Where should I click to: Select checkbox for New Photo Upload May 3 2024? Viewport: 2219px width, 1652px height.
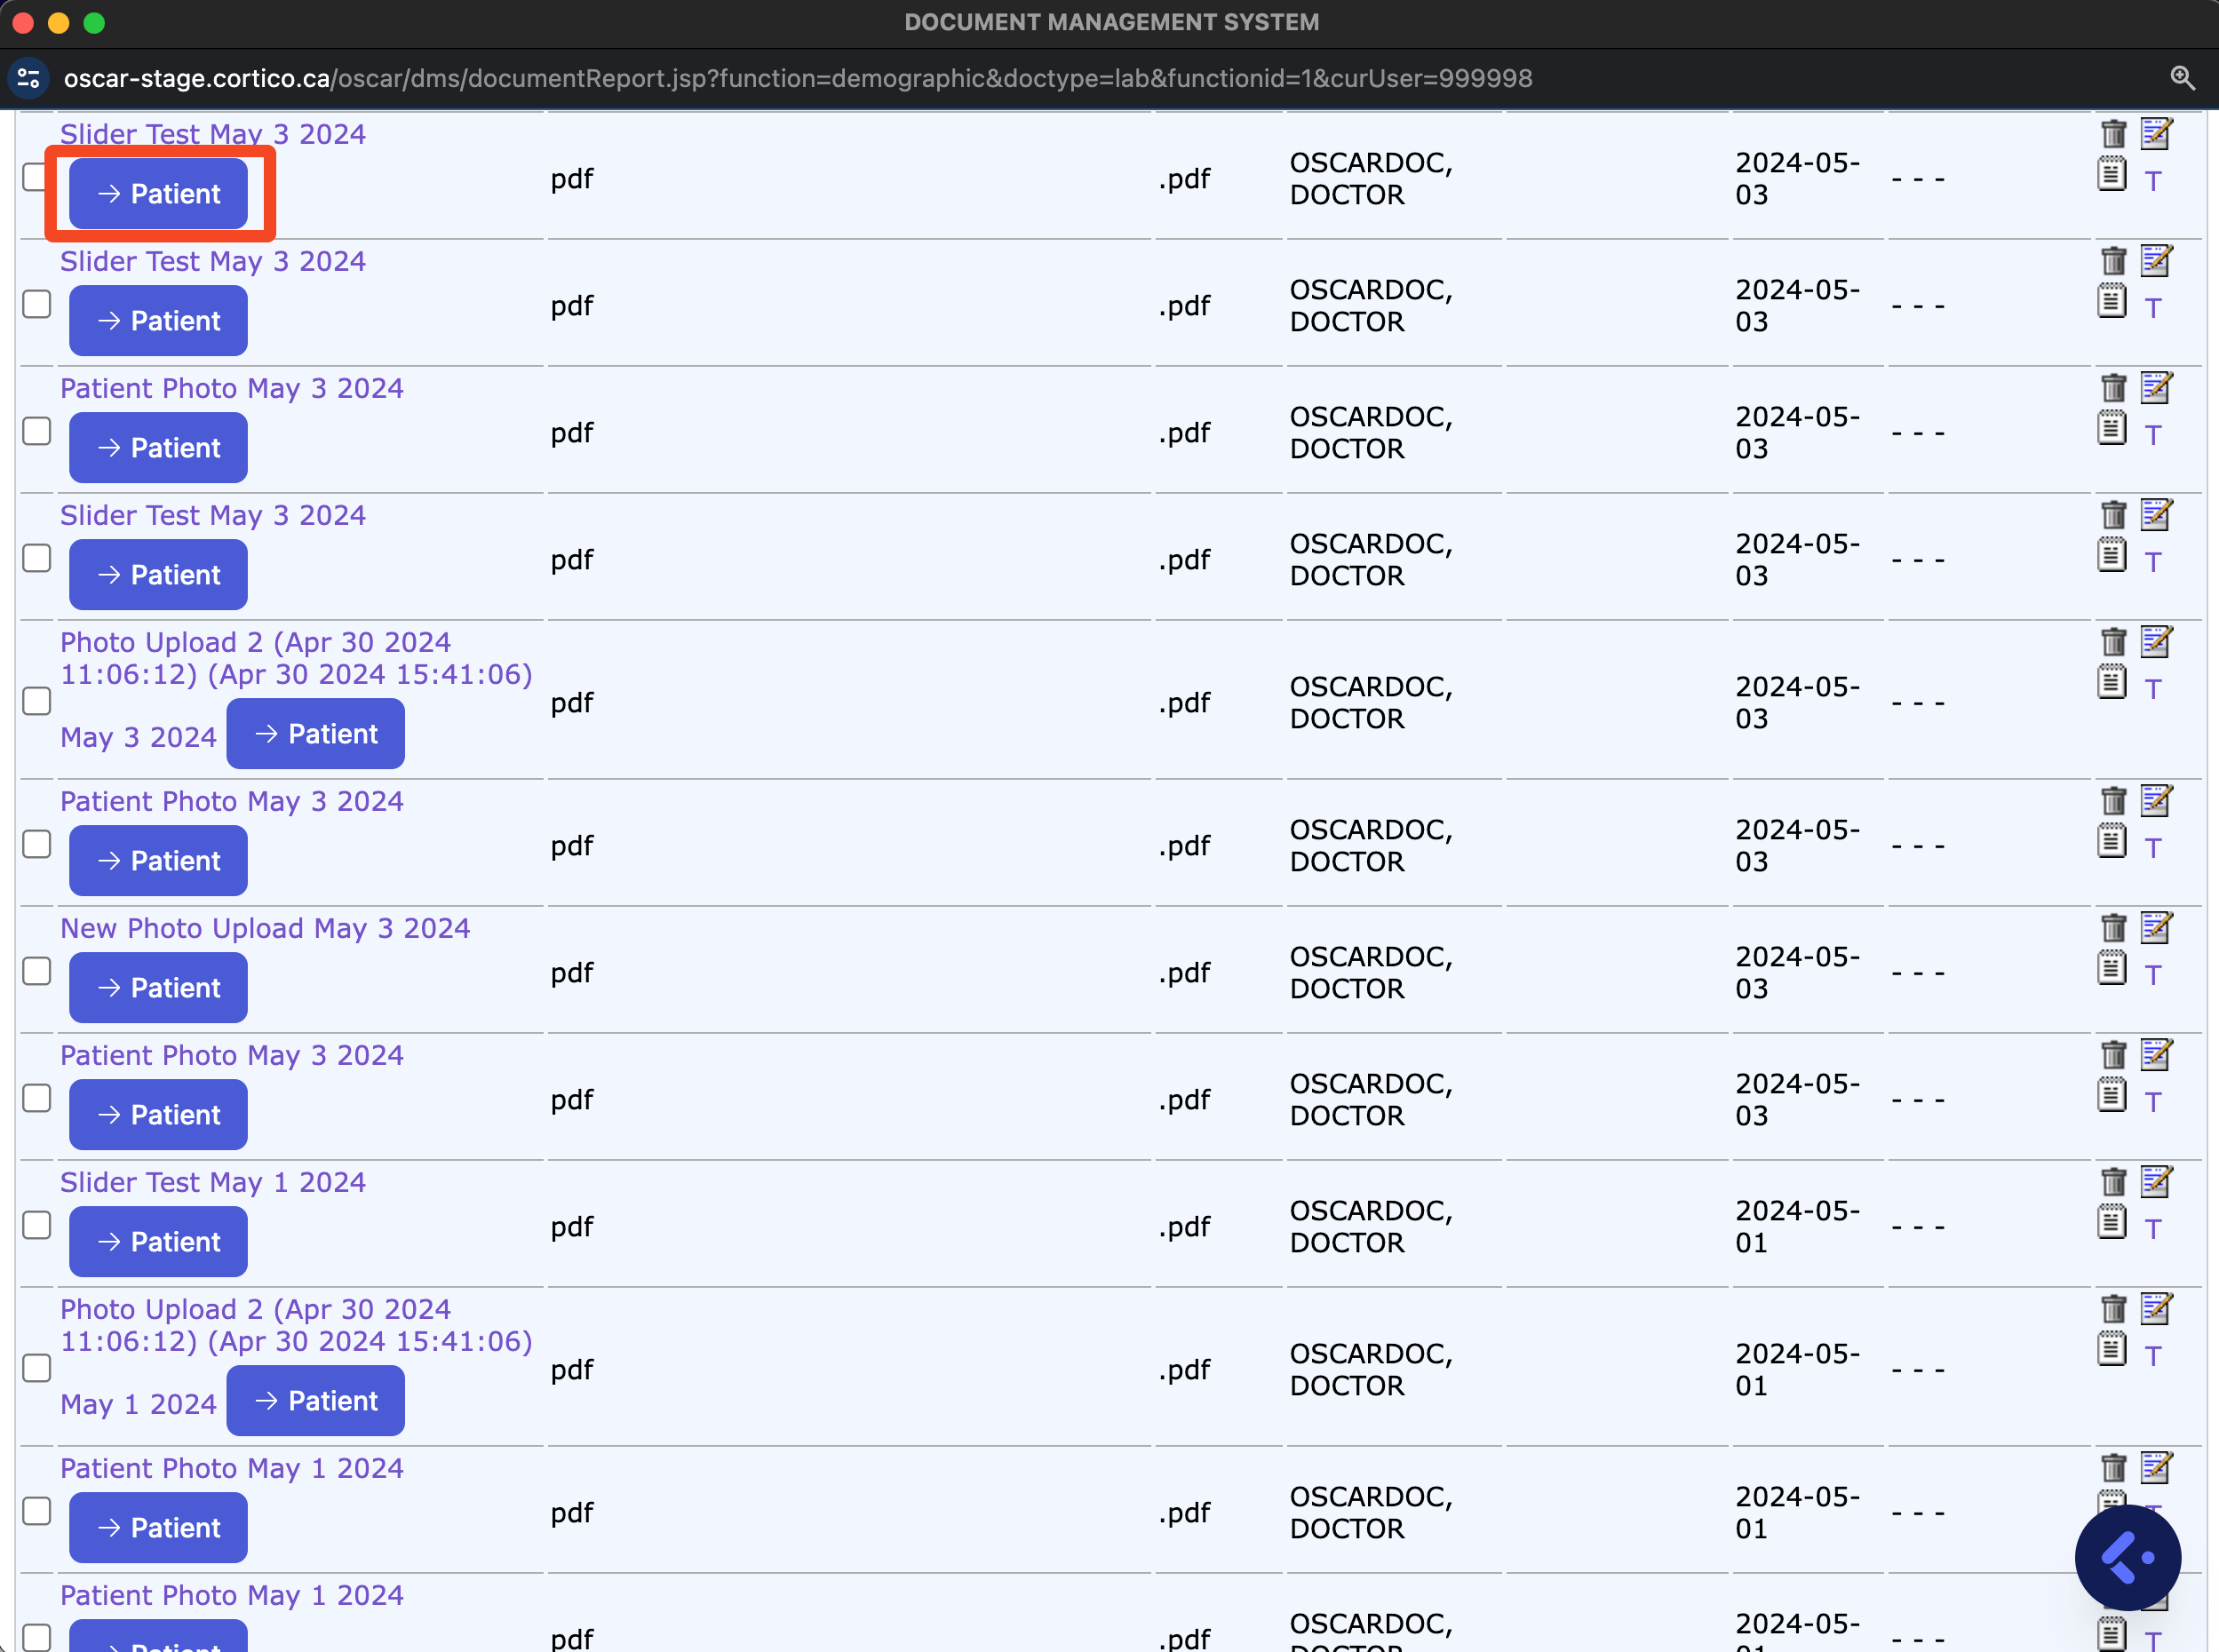[x=37, y=971]
